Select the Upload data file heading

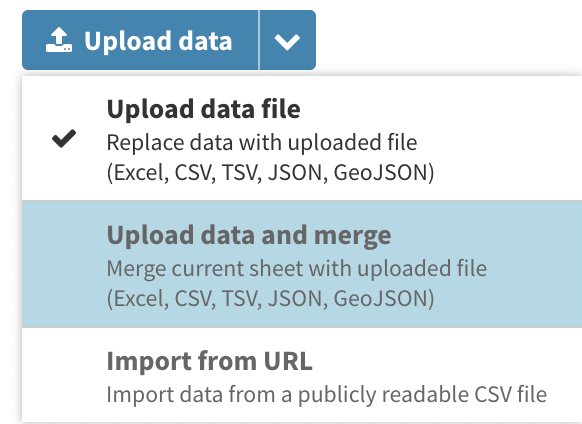pyautogui.click(x=203, y=109)
